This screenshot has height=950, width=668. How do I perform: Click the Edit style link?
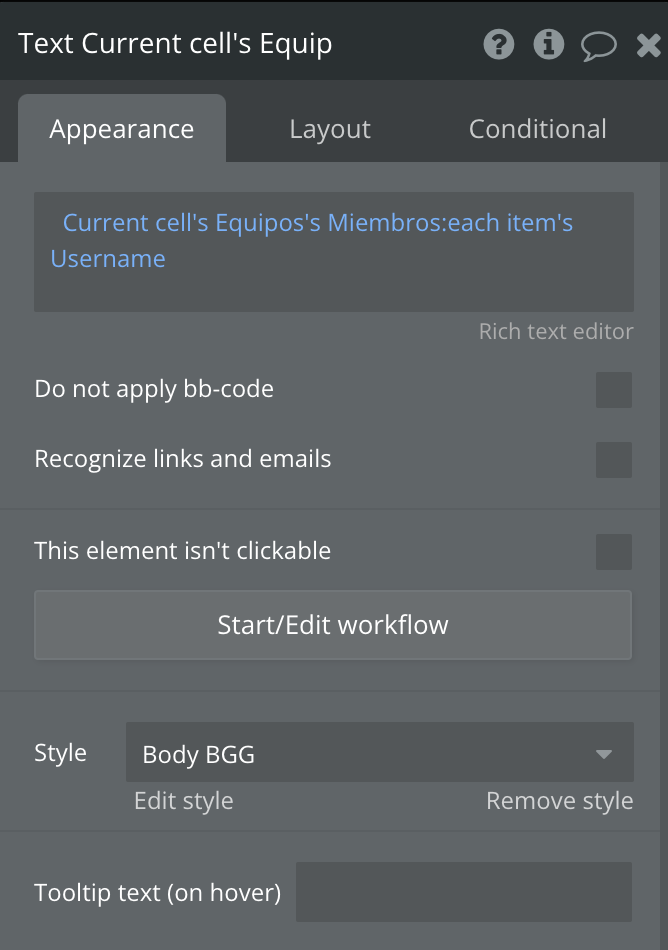click(x=184, y=801)
